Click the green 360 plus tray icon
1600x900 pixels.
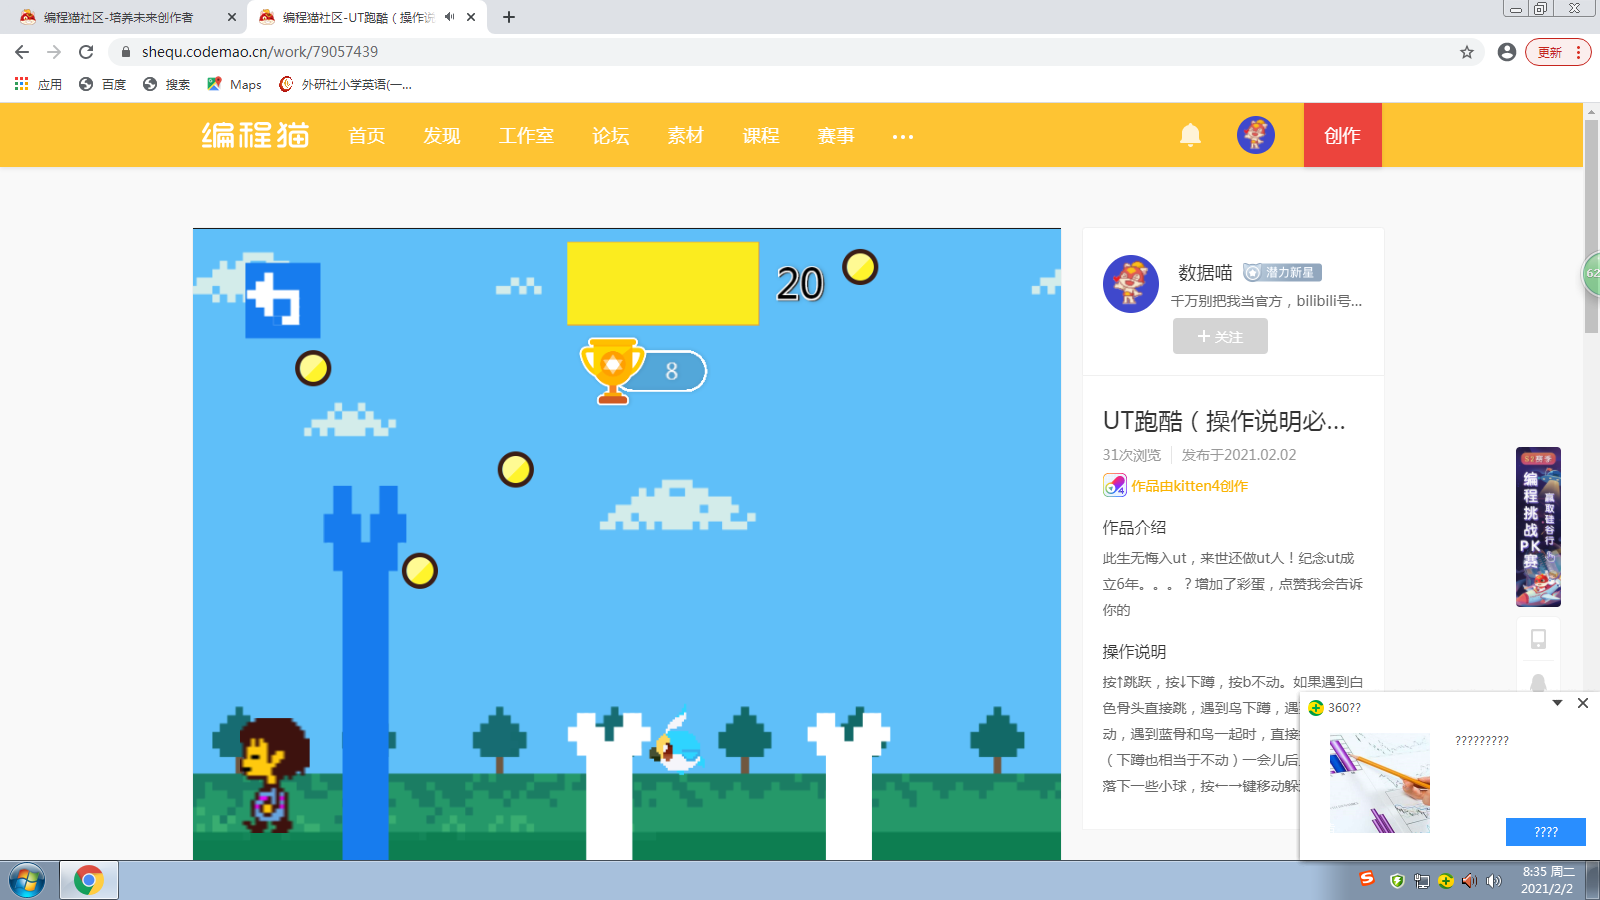(x=1445, y=881)
